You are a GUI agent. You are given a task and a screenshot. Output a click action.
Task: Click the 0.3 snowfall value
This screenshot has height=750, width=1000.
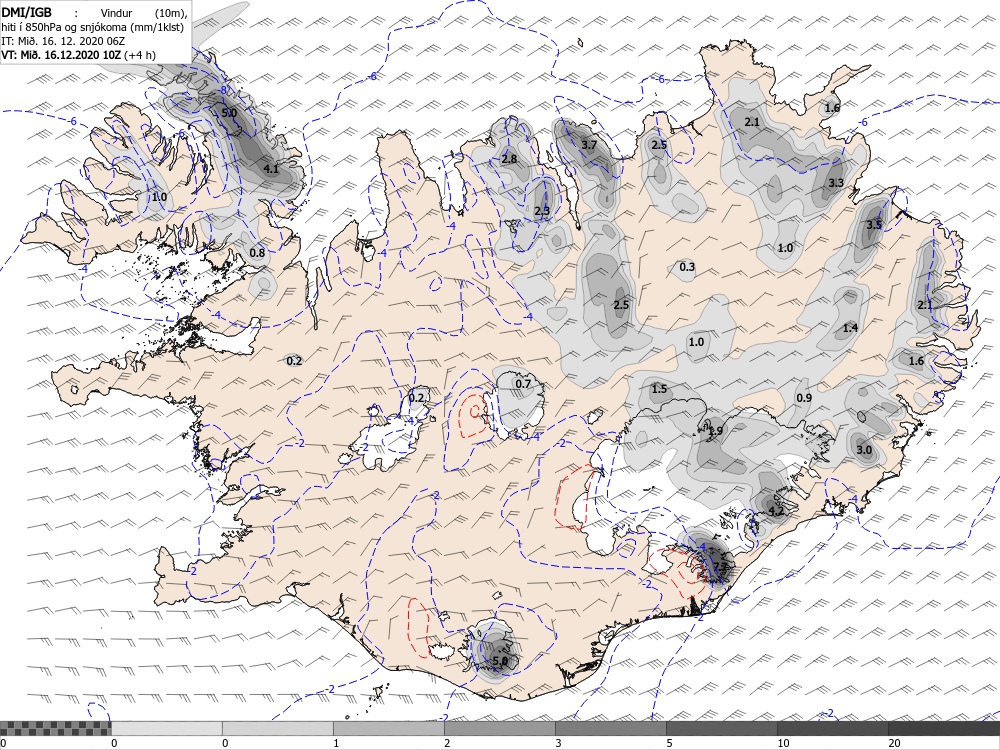(687, 267)
